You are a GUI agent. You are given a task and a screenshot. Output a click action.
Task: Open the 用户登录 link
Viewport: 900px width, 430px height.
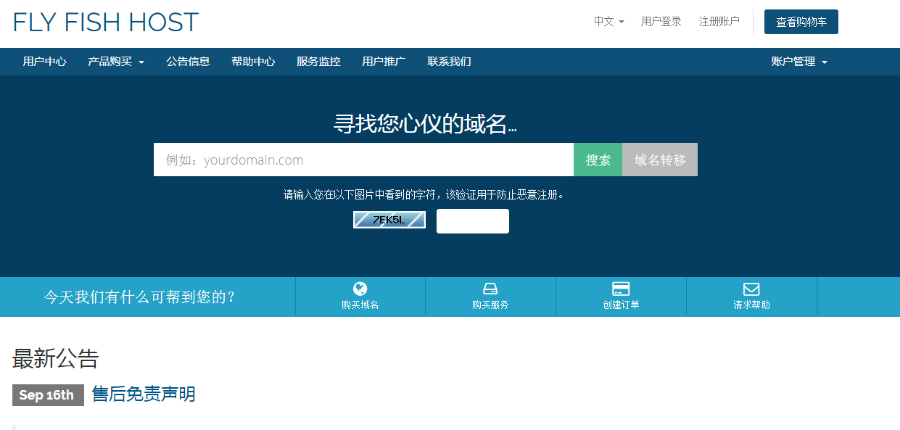[x=661, y=21]
